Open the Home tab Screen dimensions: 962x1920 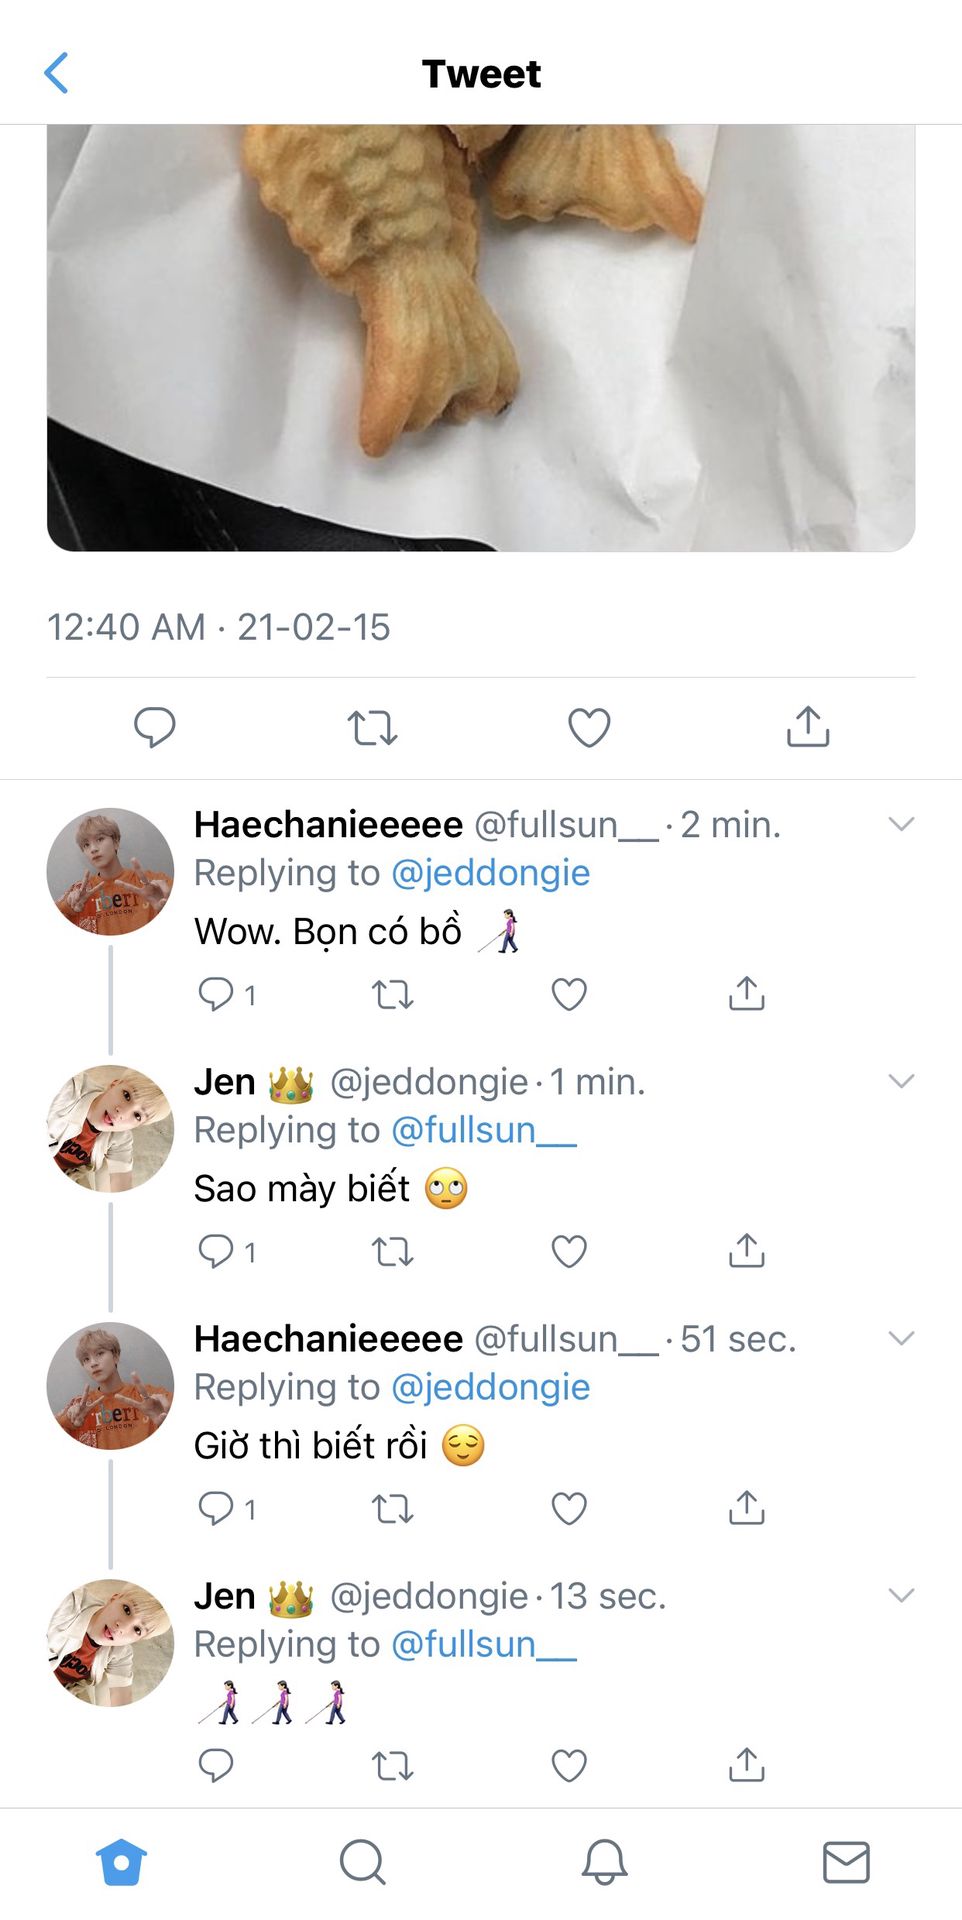[121, 1862]
